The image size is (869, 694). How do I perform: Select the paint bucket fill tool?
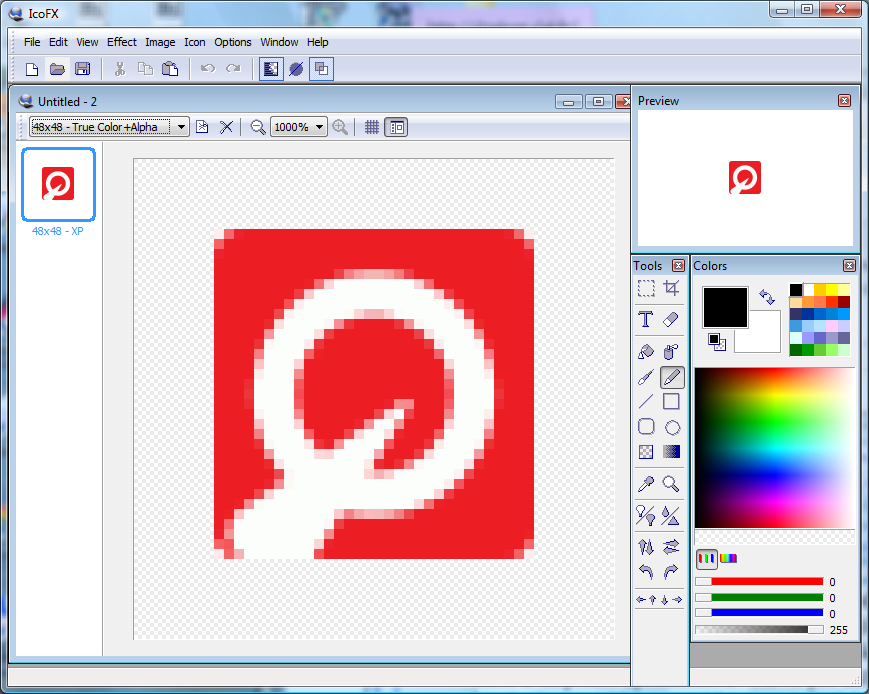click(646, 352)
